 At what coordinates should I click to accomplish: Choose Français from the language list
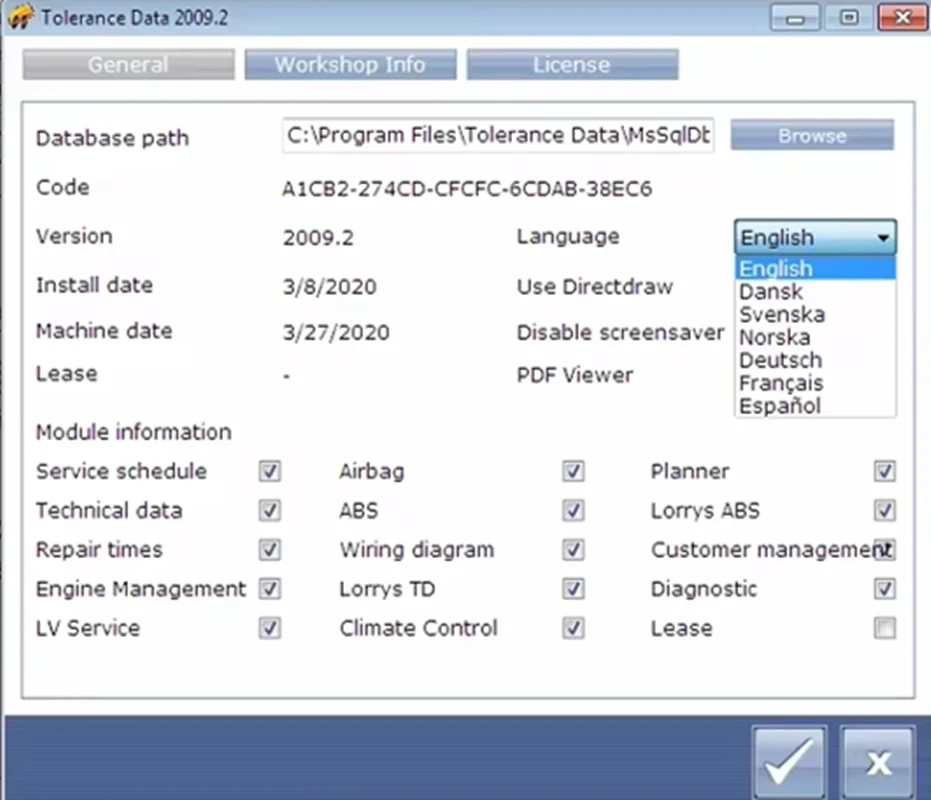pos(815,383)
